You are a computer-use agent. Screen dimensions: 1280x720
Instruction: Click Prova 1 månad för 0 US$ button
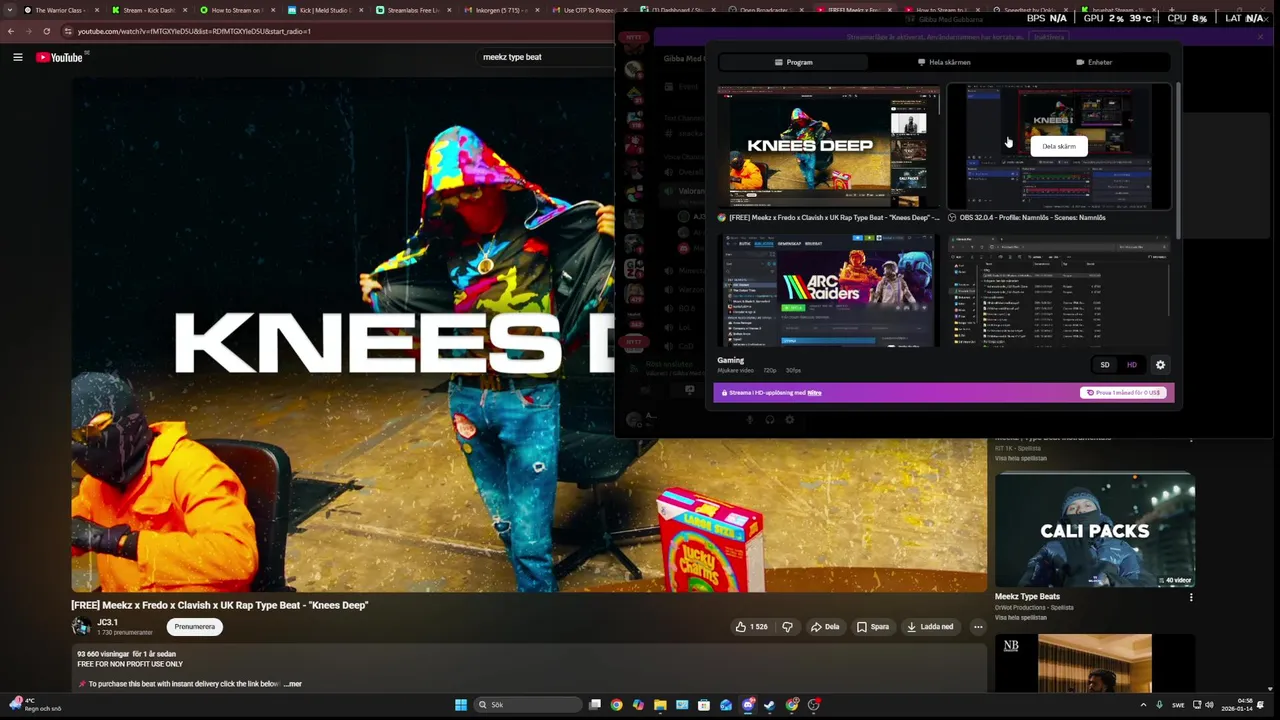pyautogui.click(x=1123, y=393)
